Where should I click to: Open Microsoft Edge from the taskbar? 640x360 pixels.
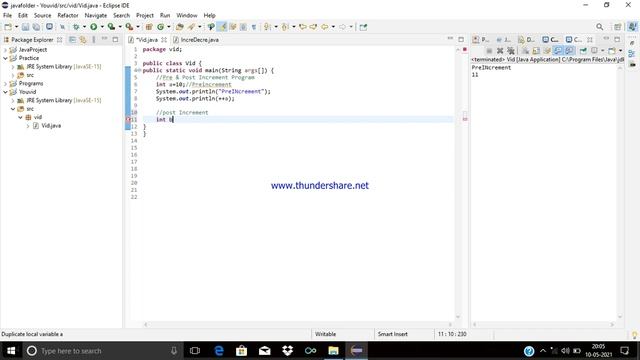[219, 351]
